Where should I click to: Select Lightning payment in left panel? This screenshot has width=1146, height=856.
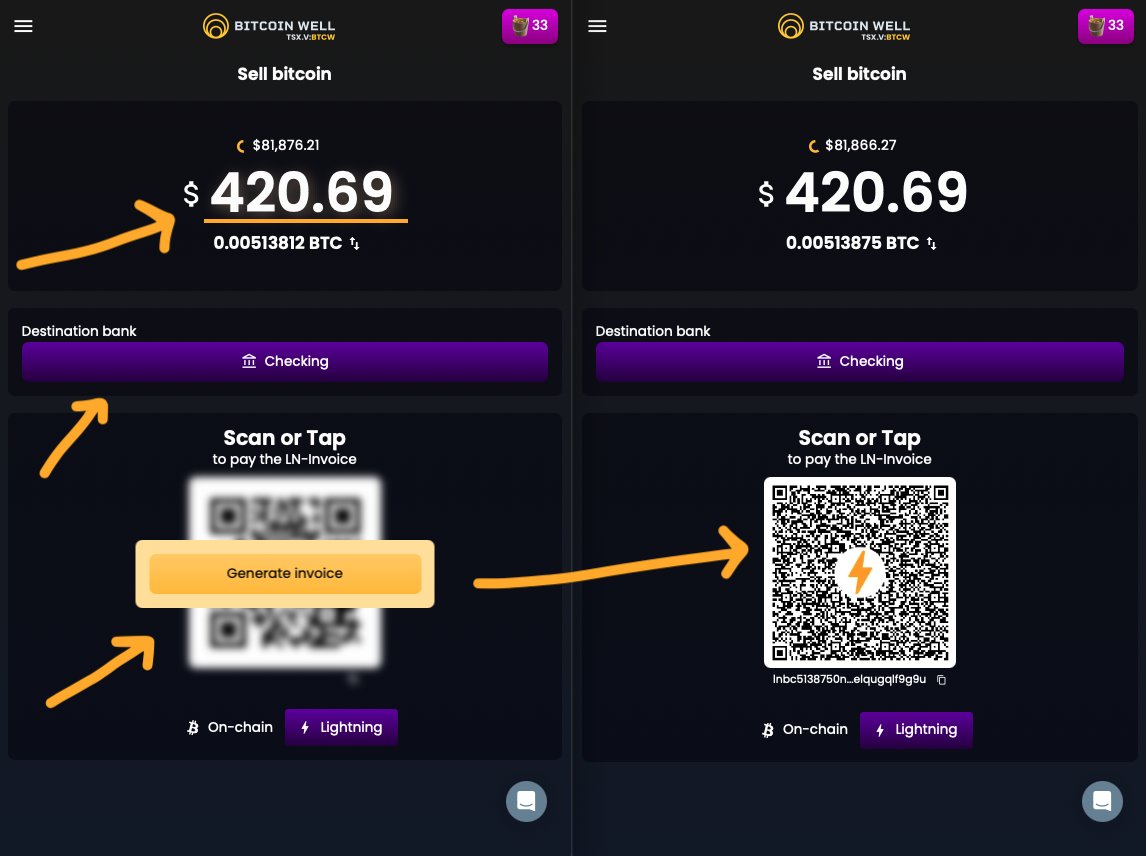pyautogui.click(x=341, y=728)
